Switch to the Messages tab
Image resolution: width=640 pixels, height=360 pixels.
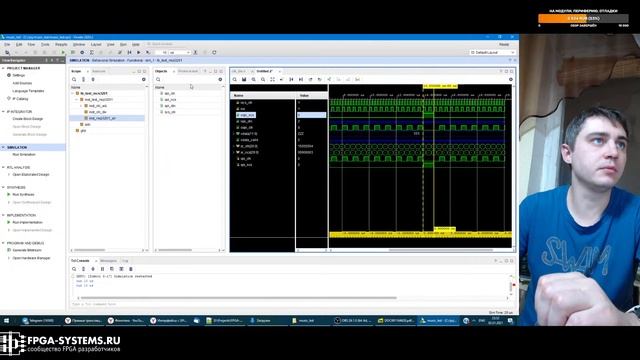coord(108,260)
